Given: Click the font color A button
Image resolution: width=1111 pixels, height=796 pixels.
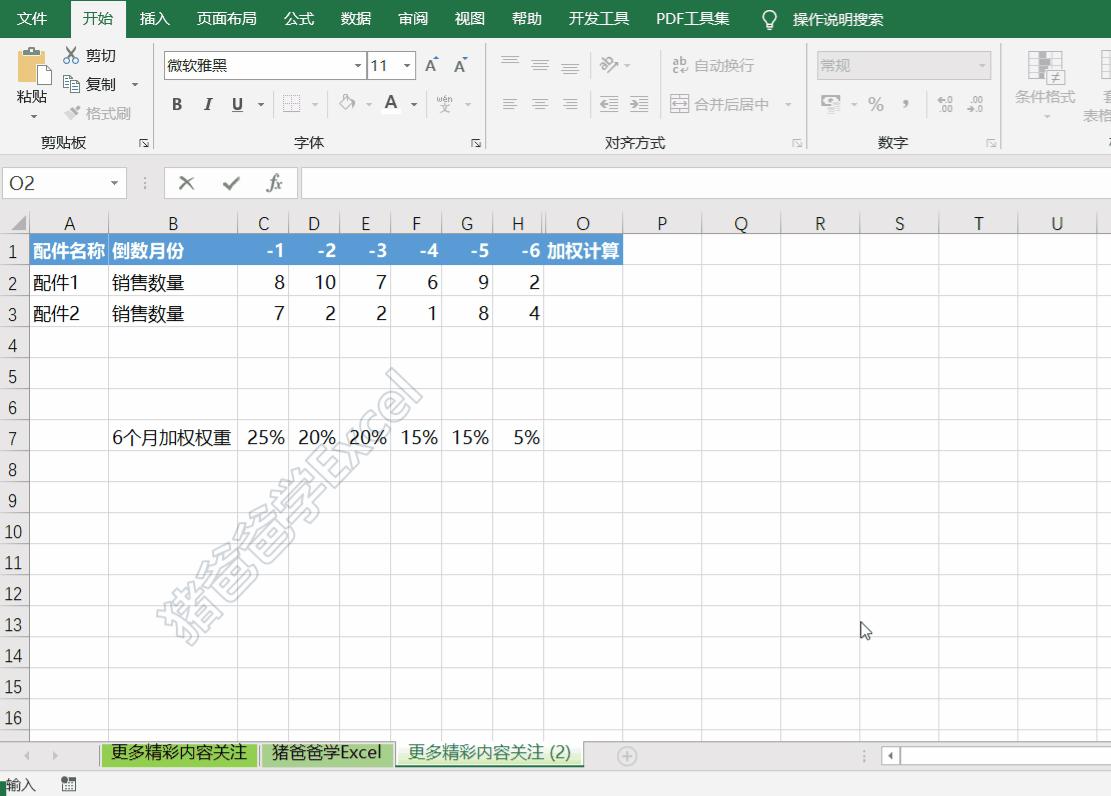Looking at the screenshot, I should coord(390,103).
